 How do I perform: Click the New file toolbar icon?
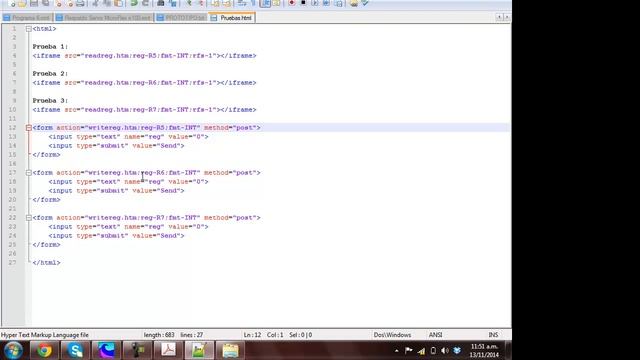click(12, 3)
